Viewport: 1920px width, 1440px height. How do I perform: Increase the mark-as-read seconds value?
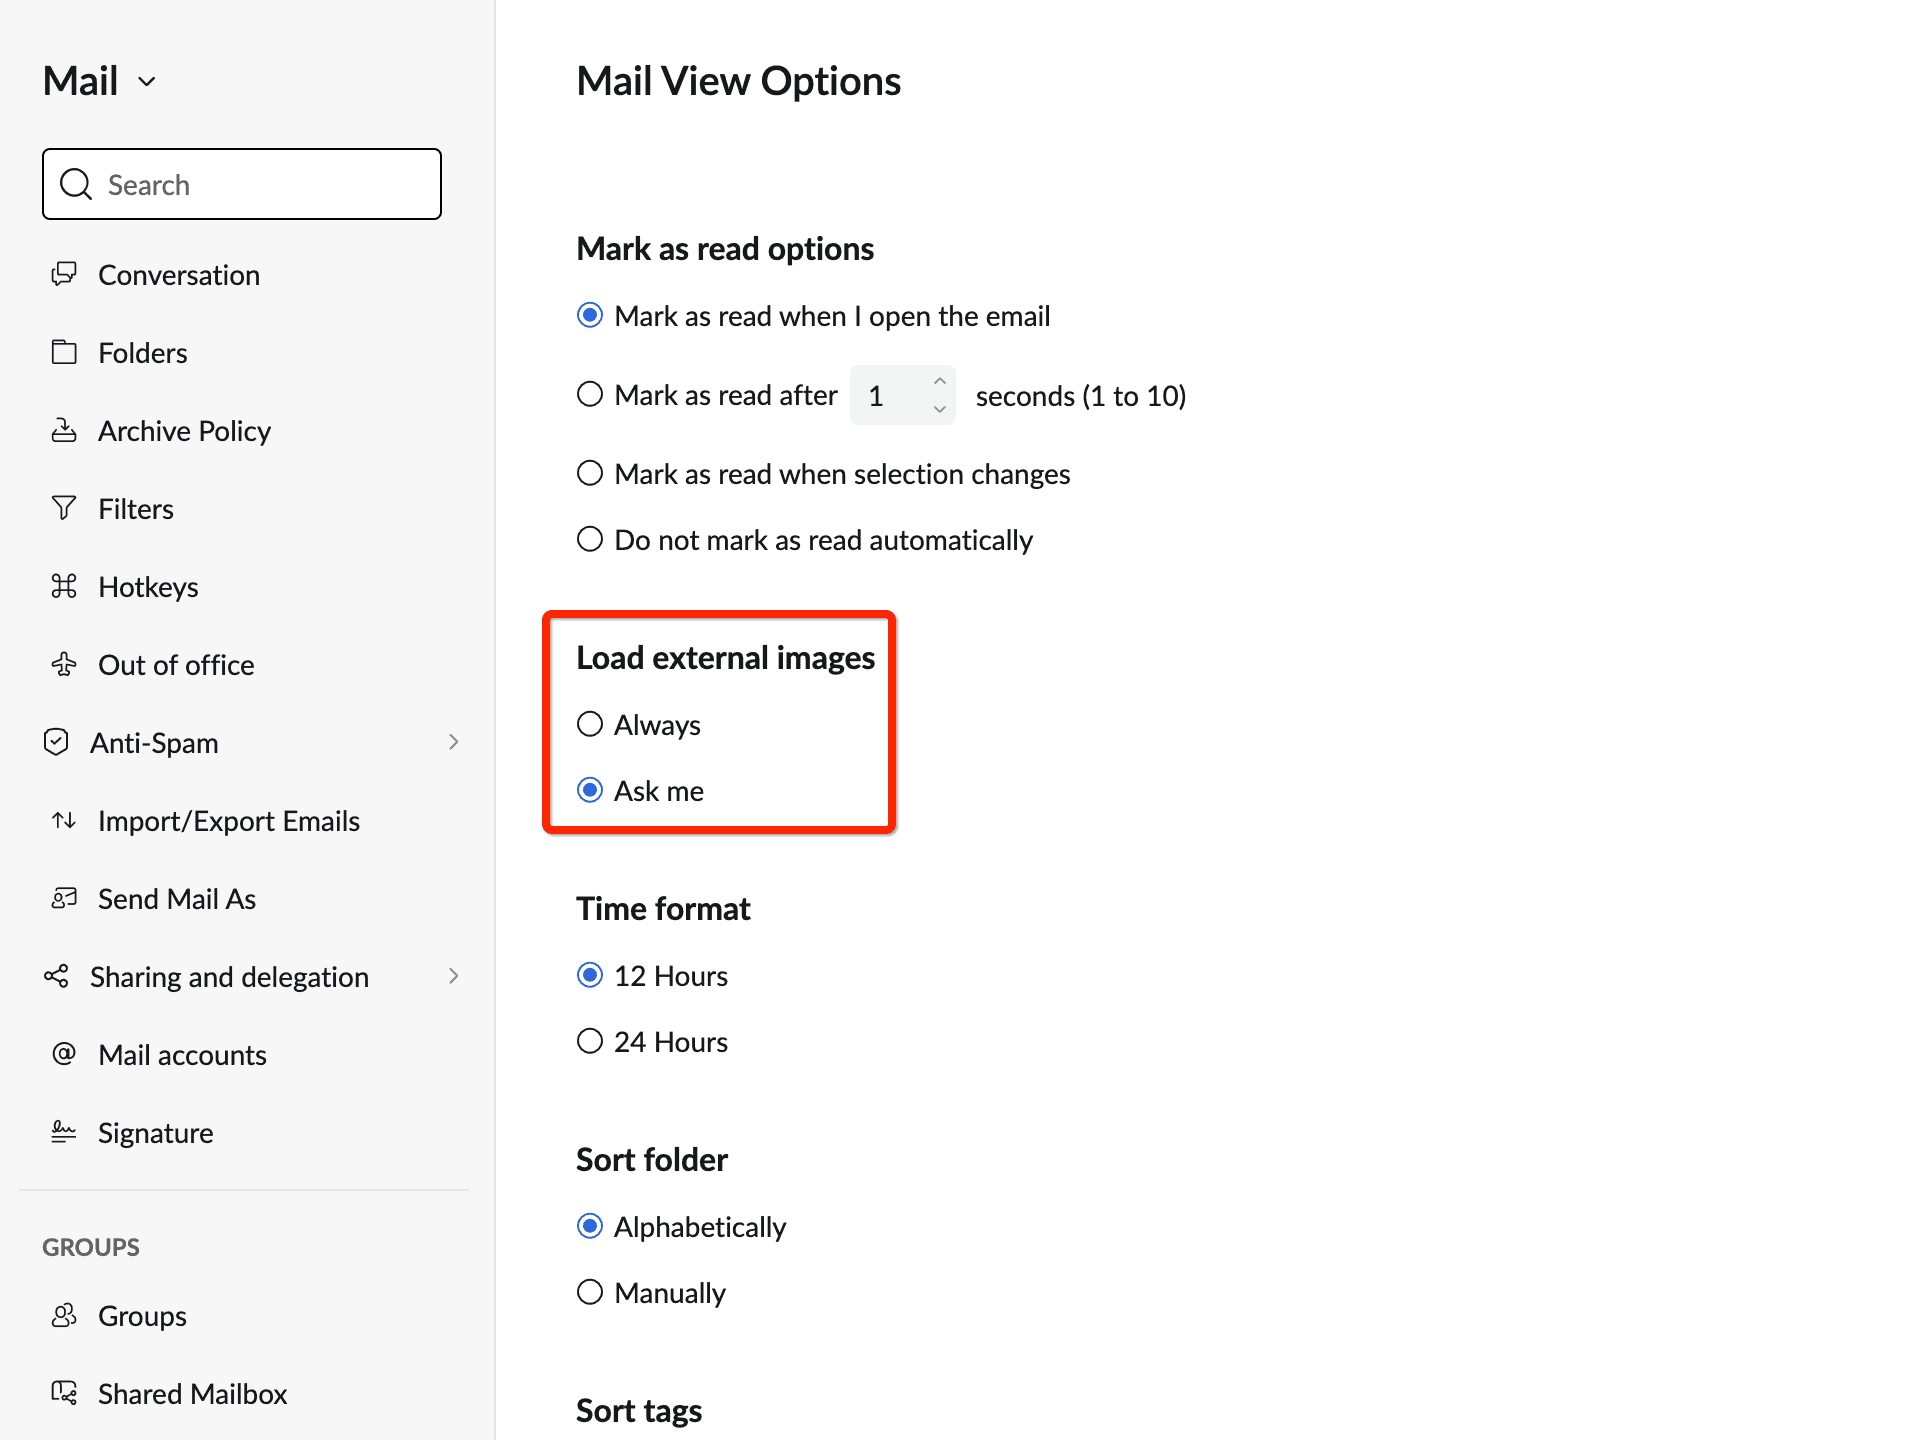[939, 381]
